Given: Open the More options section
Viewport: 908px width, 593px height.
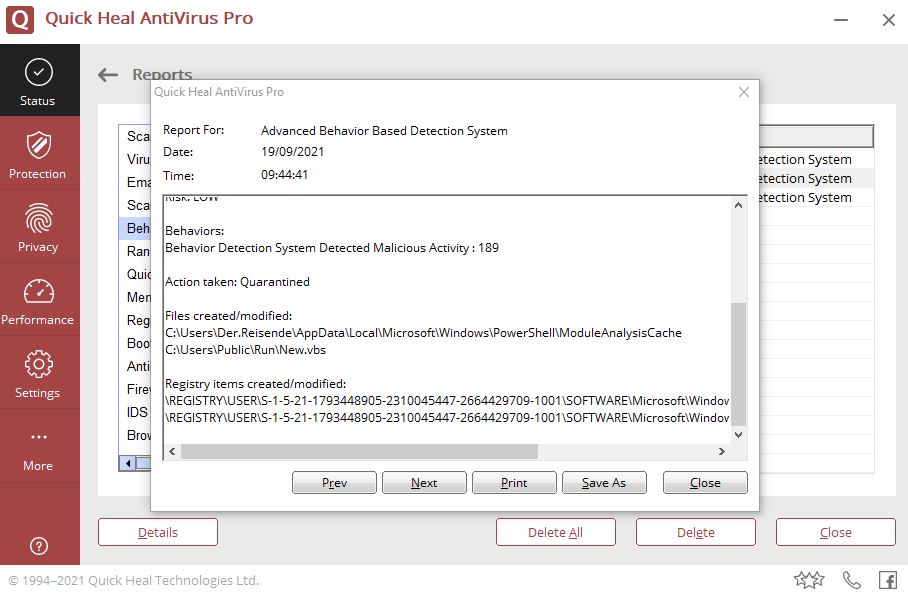Looking at the screenshot, I should pyautogui.click(x=39, y=446).
